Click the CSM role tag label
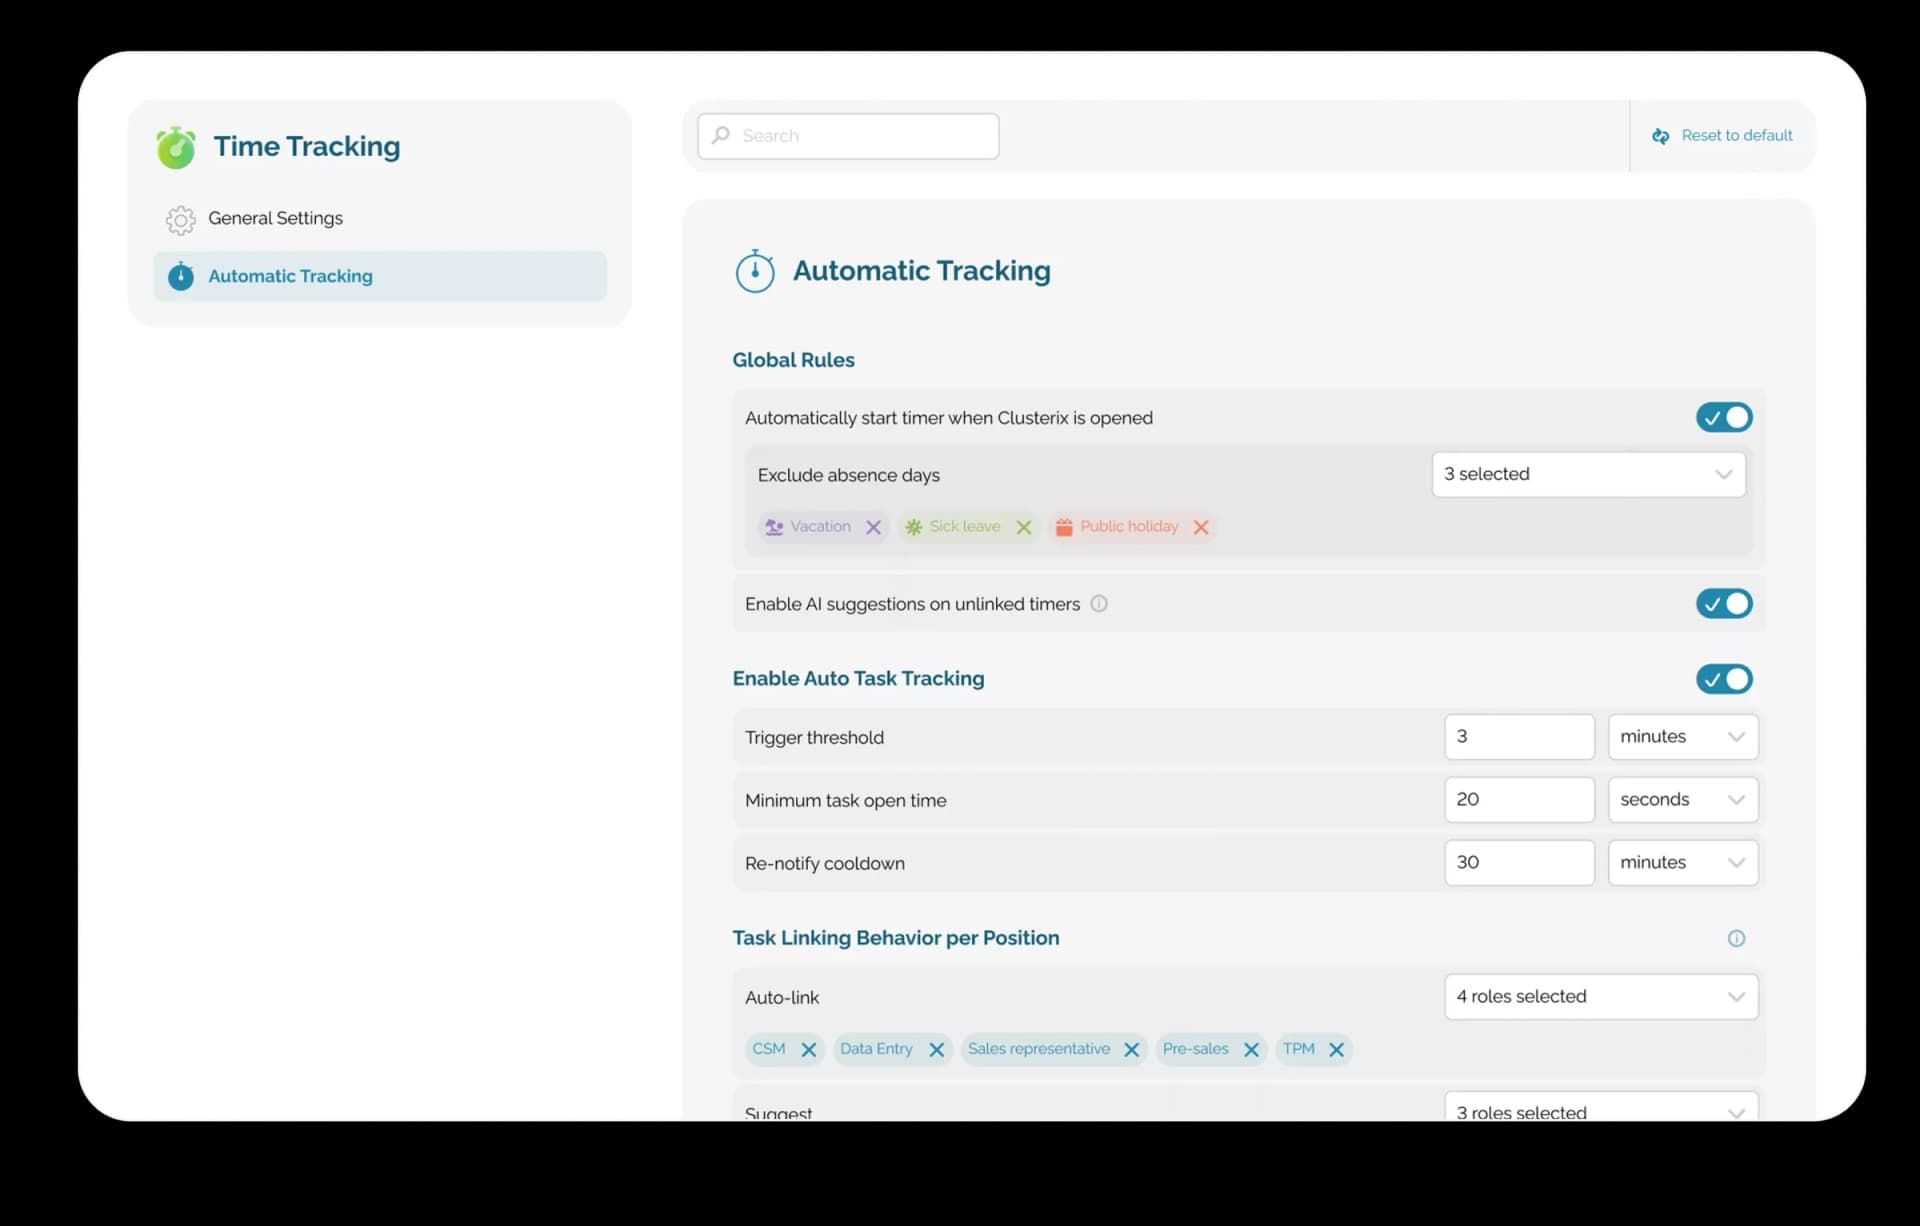 [769, 1049]
